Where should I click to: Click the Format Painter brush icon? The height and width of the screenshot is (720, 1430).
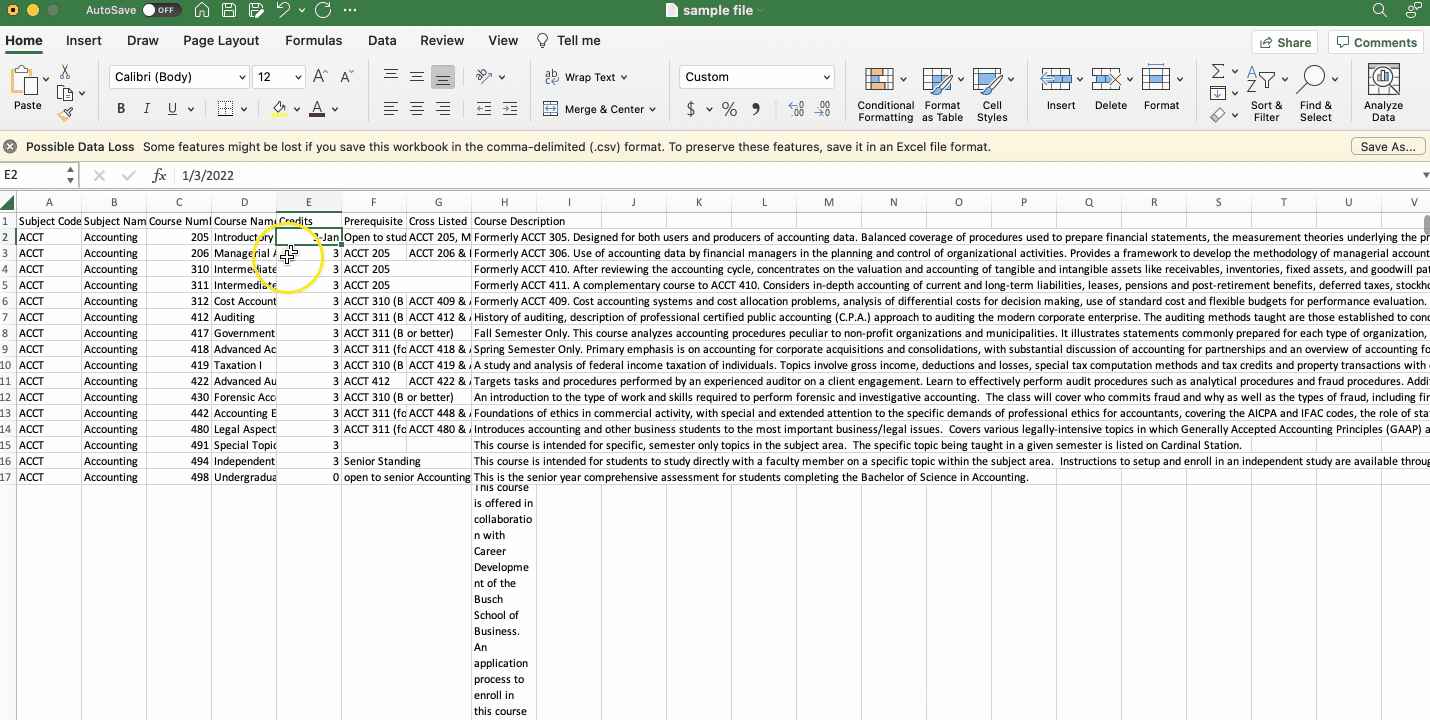click(65, 114)
